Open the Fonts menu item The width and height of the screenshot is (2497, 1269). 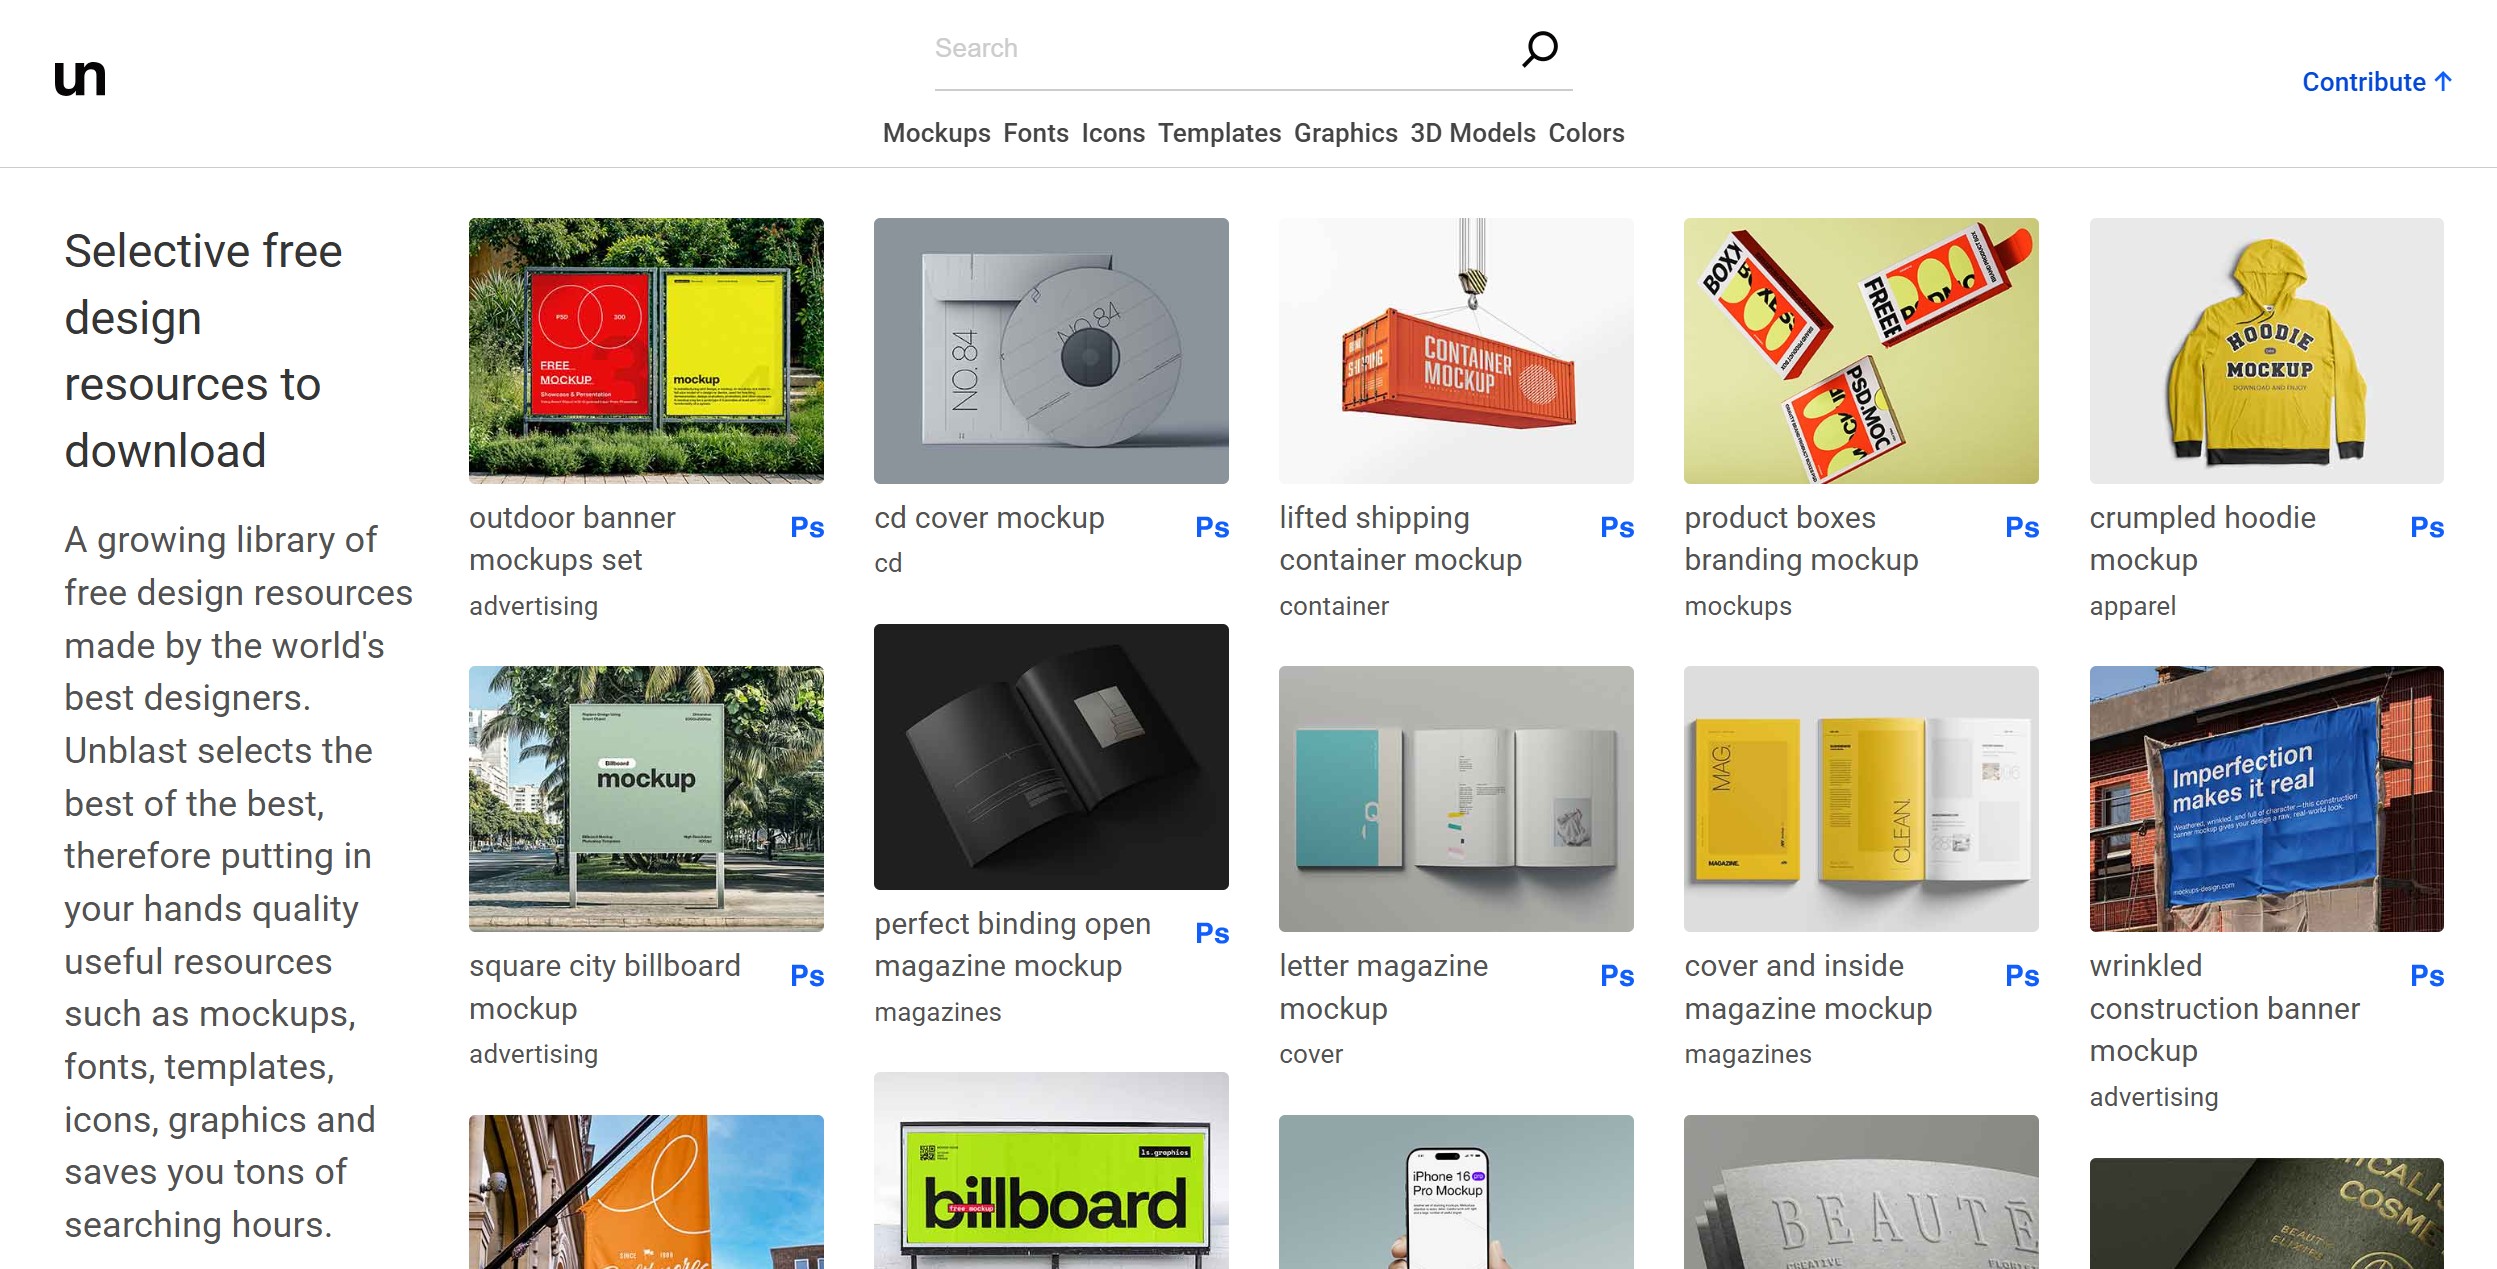1036,133
